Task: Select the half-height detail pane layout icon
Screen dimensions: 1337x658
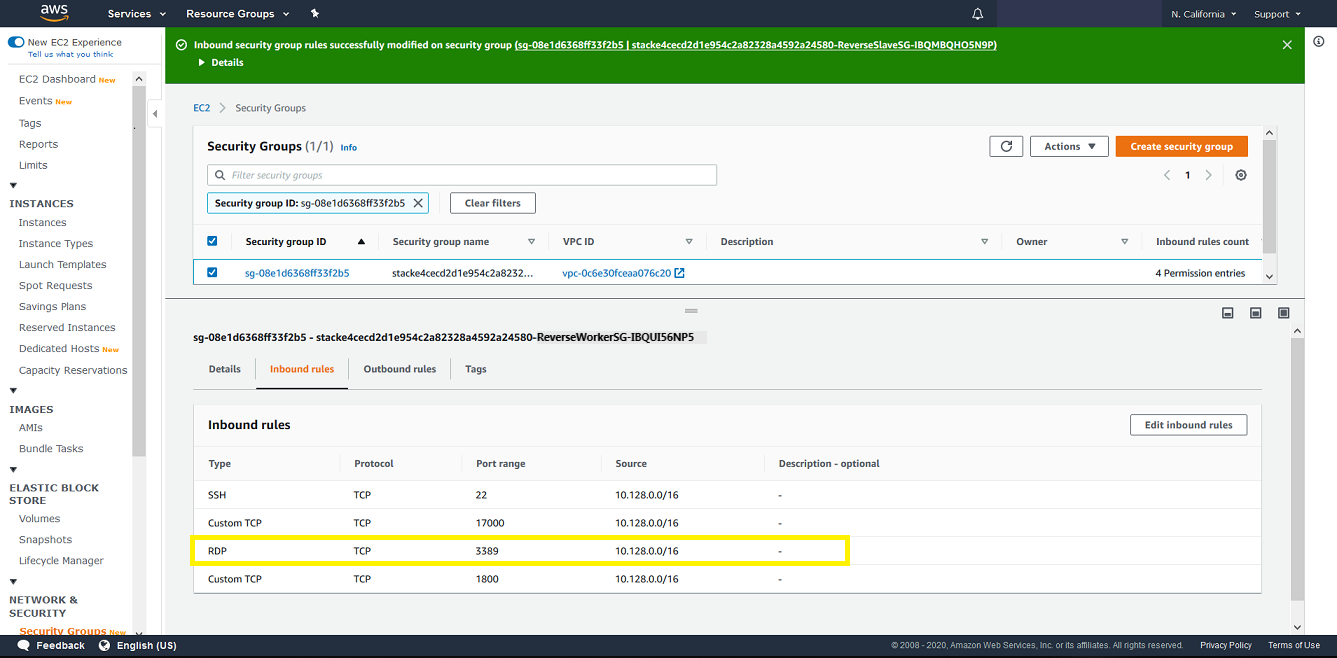Action: point(1255,312)
